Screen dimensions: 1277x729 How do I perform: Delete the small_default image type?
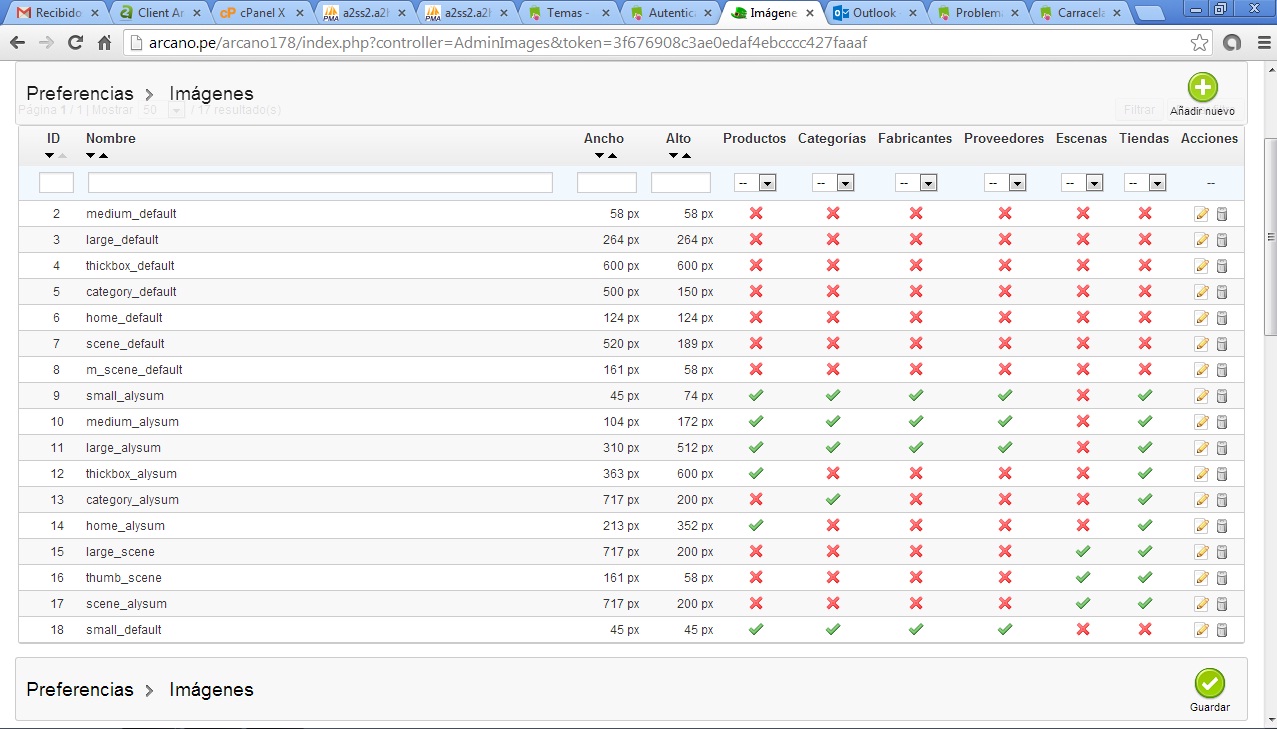1222,630
